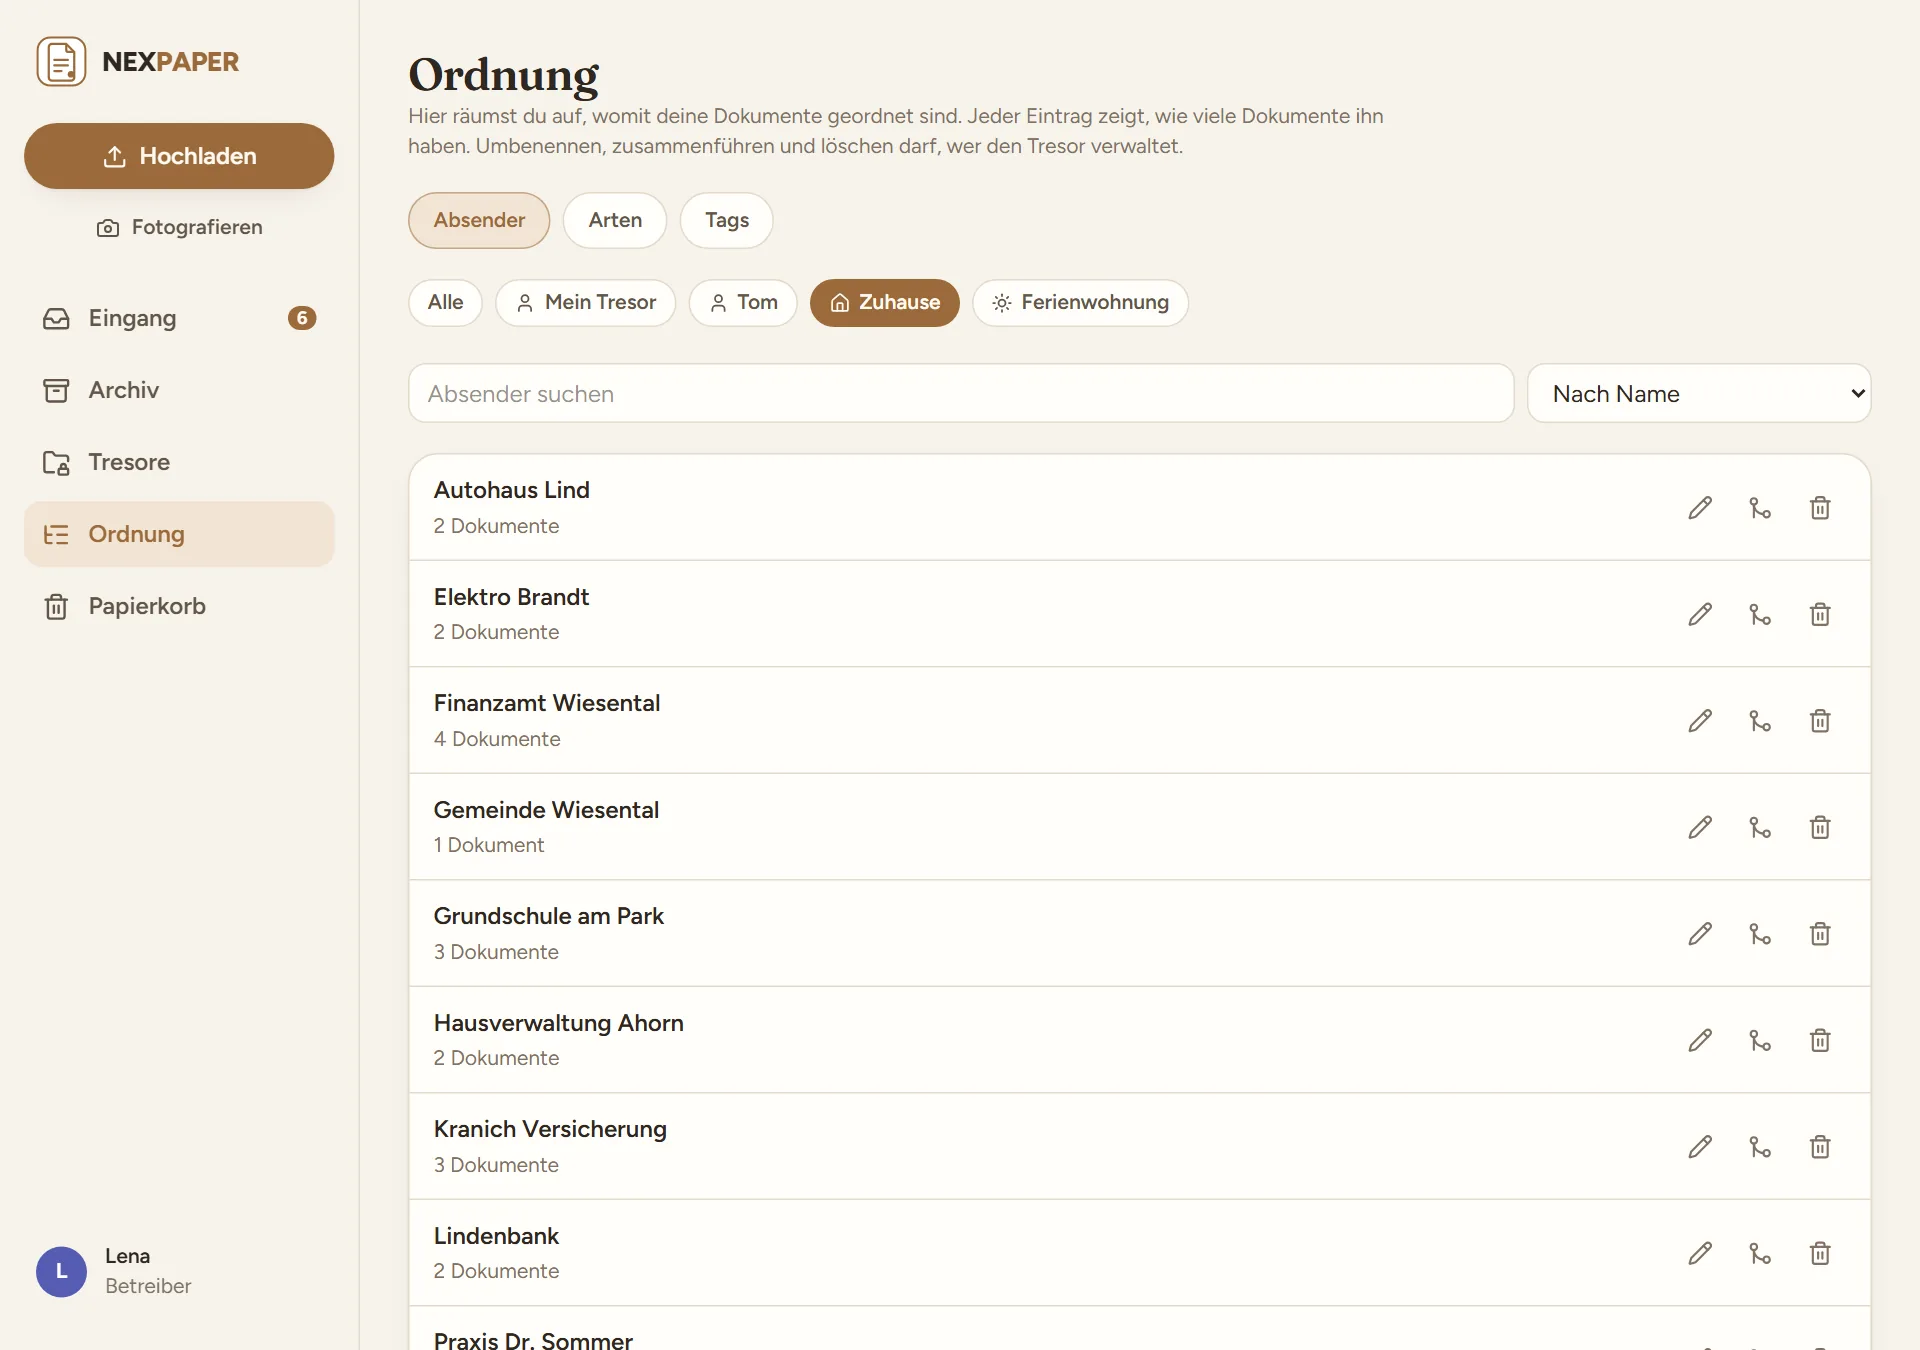Rename Autohaus Lind with pencil icon
This screenshot has width=1920, height=1350.
click(1700, 508)
